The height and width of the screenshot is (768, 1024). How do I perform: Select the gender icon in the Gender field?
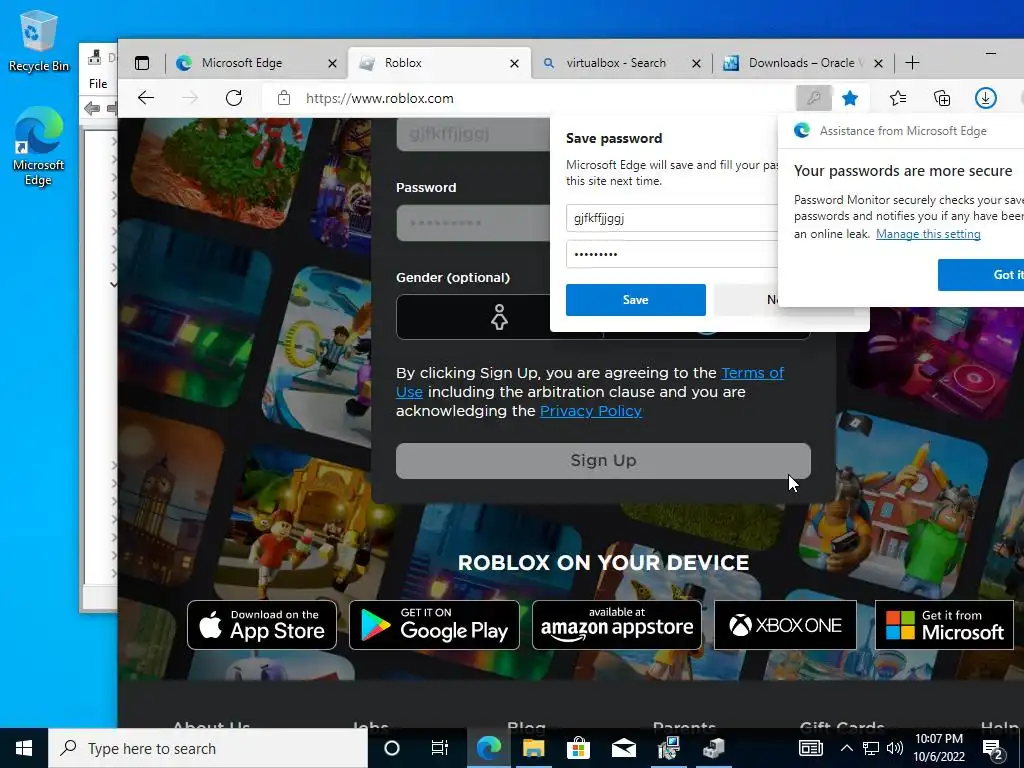click(499, 317)
